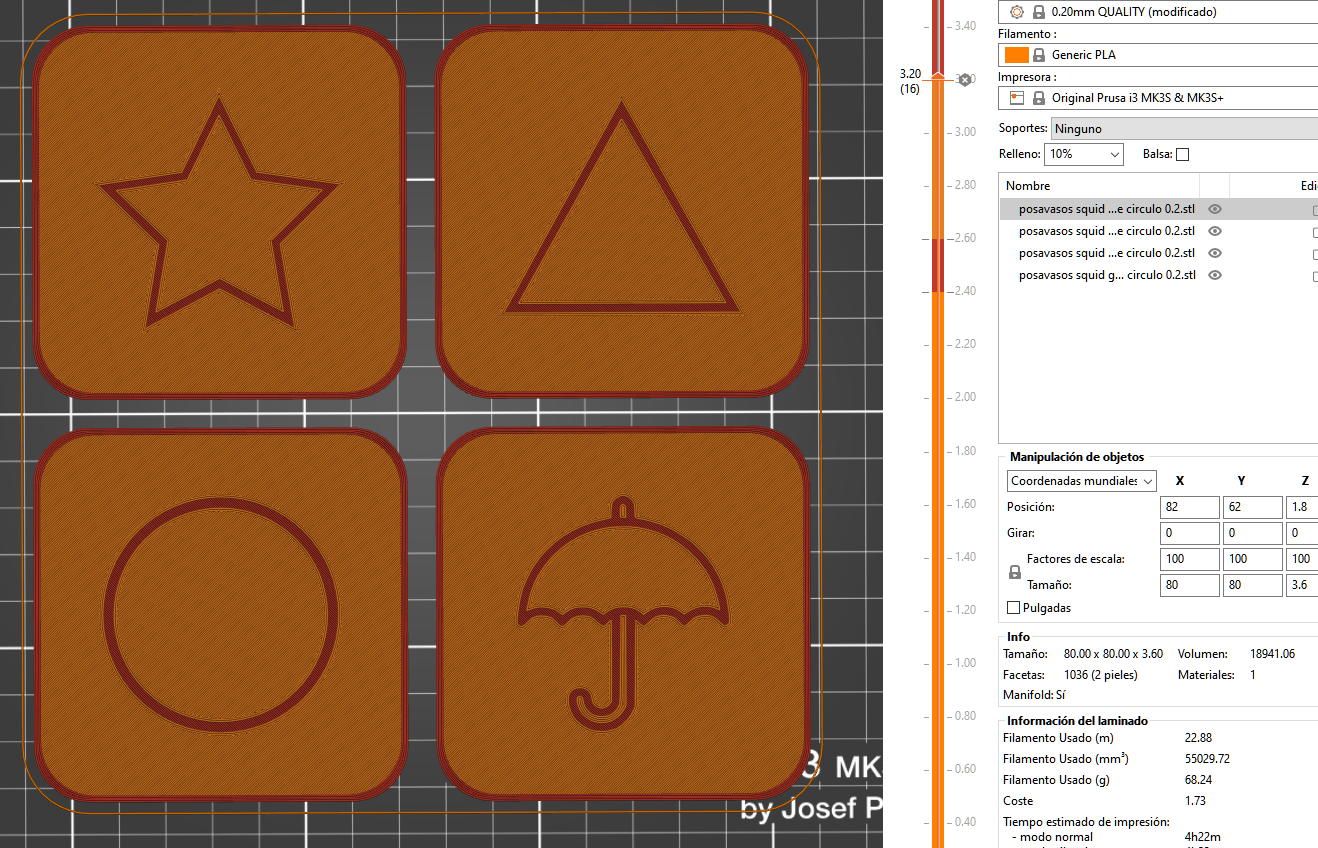
Task: Click the cross icon beside the 3.20 layer handle
Action: tap(965, 79)
